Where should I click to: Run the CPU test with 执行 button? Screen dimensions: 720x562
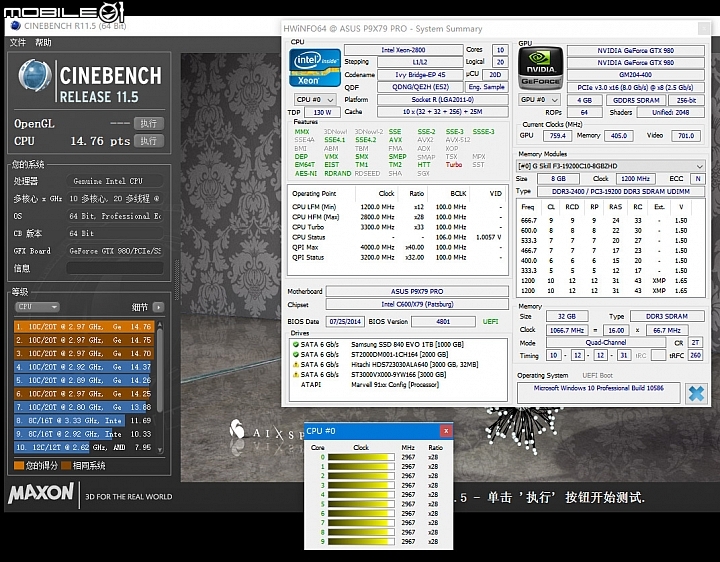[x=149, y=140]
